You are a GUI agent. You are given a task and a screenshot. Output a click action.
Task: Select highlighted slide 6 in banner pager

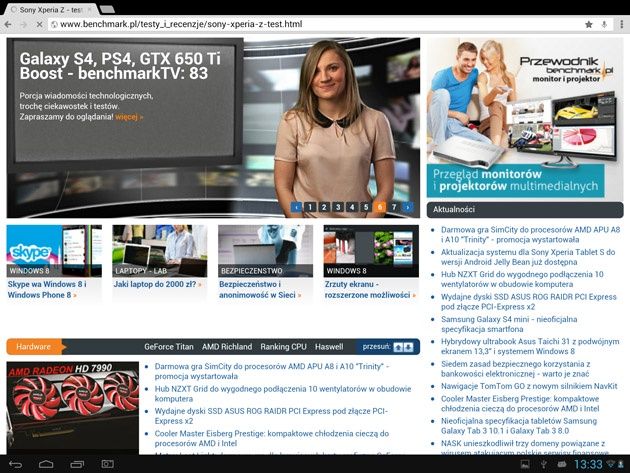pyautogui.click(x=380, y=207)
